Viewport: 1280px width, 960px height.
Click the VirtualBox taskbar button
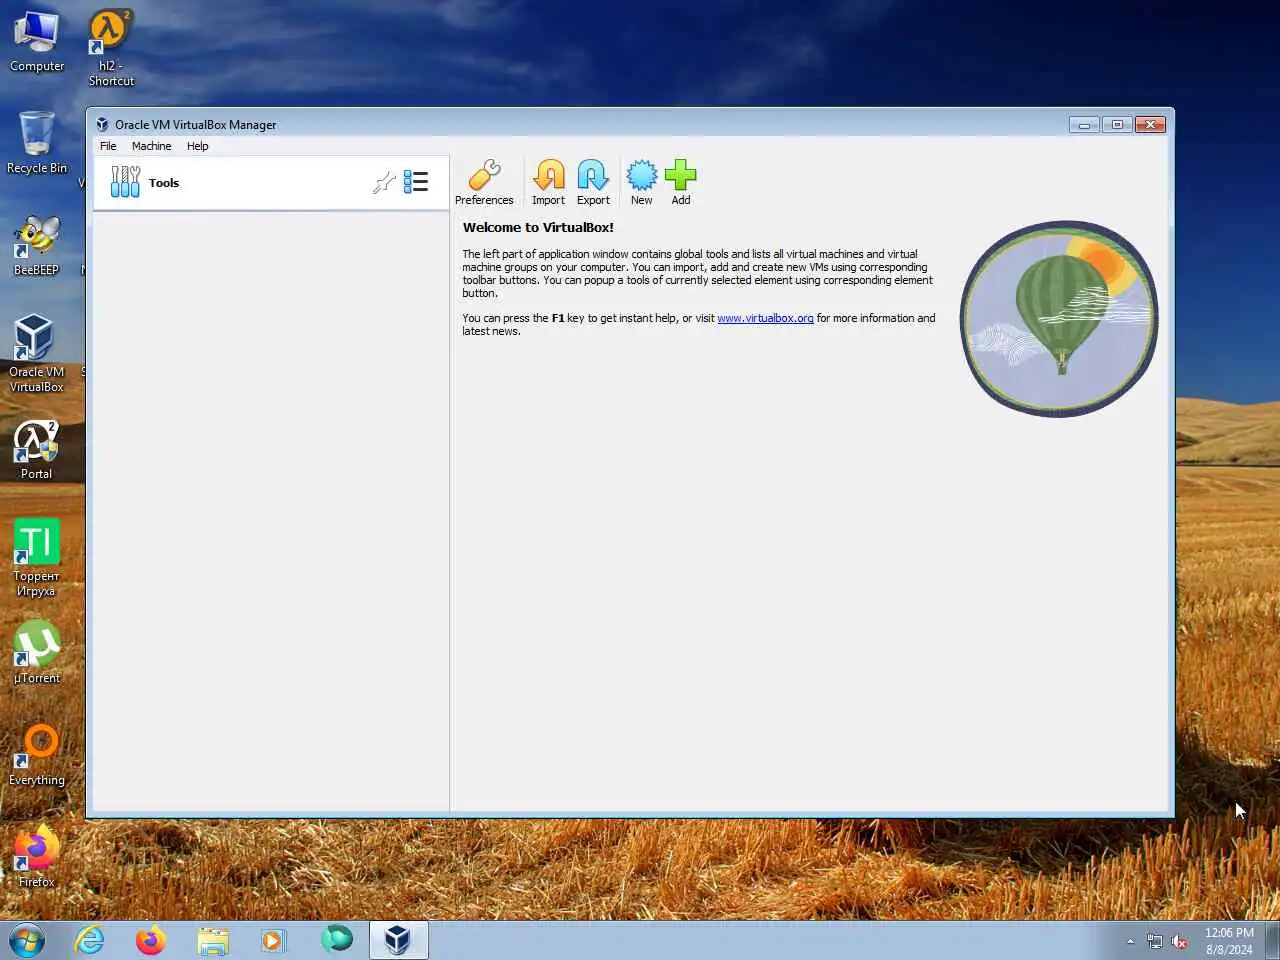click(398, 940)
